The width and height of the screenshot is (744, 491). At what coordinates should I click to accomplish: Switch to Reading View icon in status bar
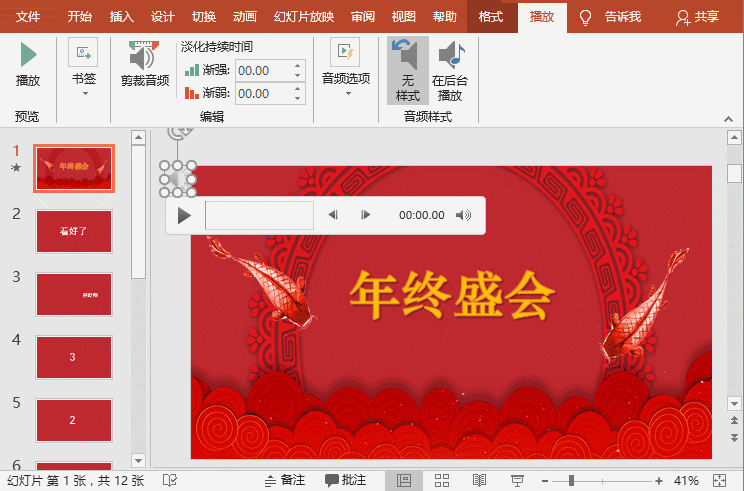point(479,481)
